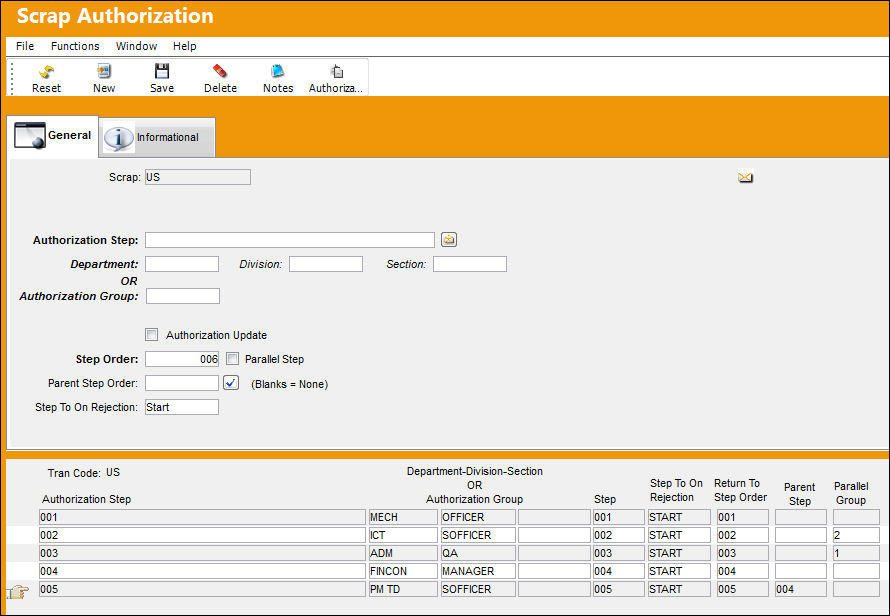
Task: Click the PM TD department cell
Action: 403,589
